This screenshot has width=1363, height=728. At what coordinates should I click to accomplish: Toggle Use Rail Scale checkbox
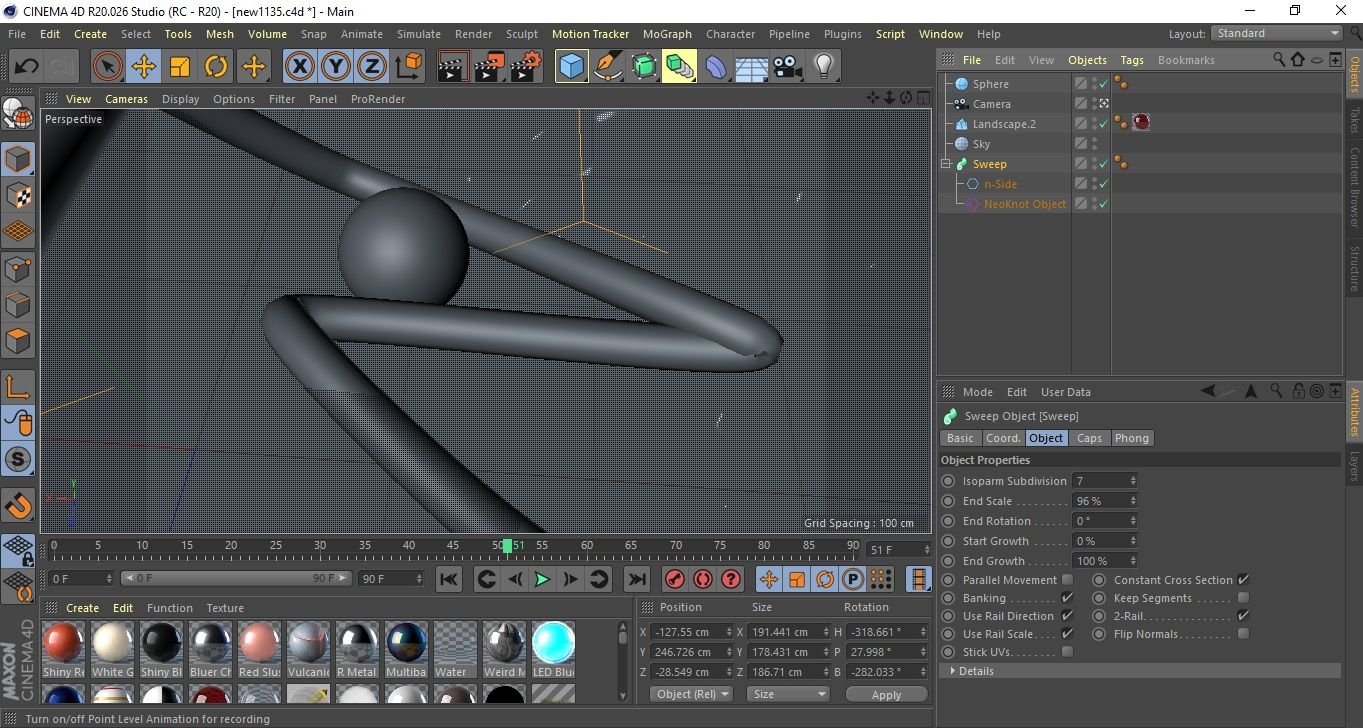(1067, 634)
